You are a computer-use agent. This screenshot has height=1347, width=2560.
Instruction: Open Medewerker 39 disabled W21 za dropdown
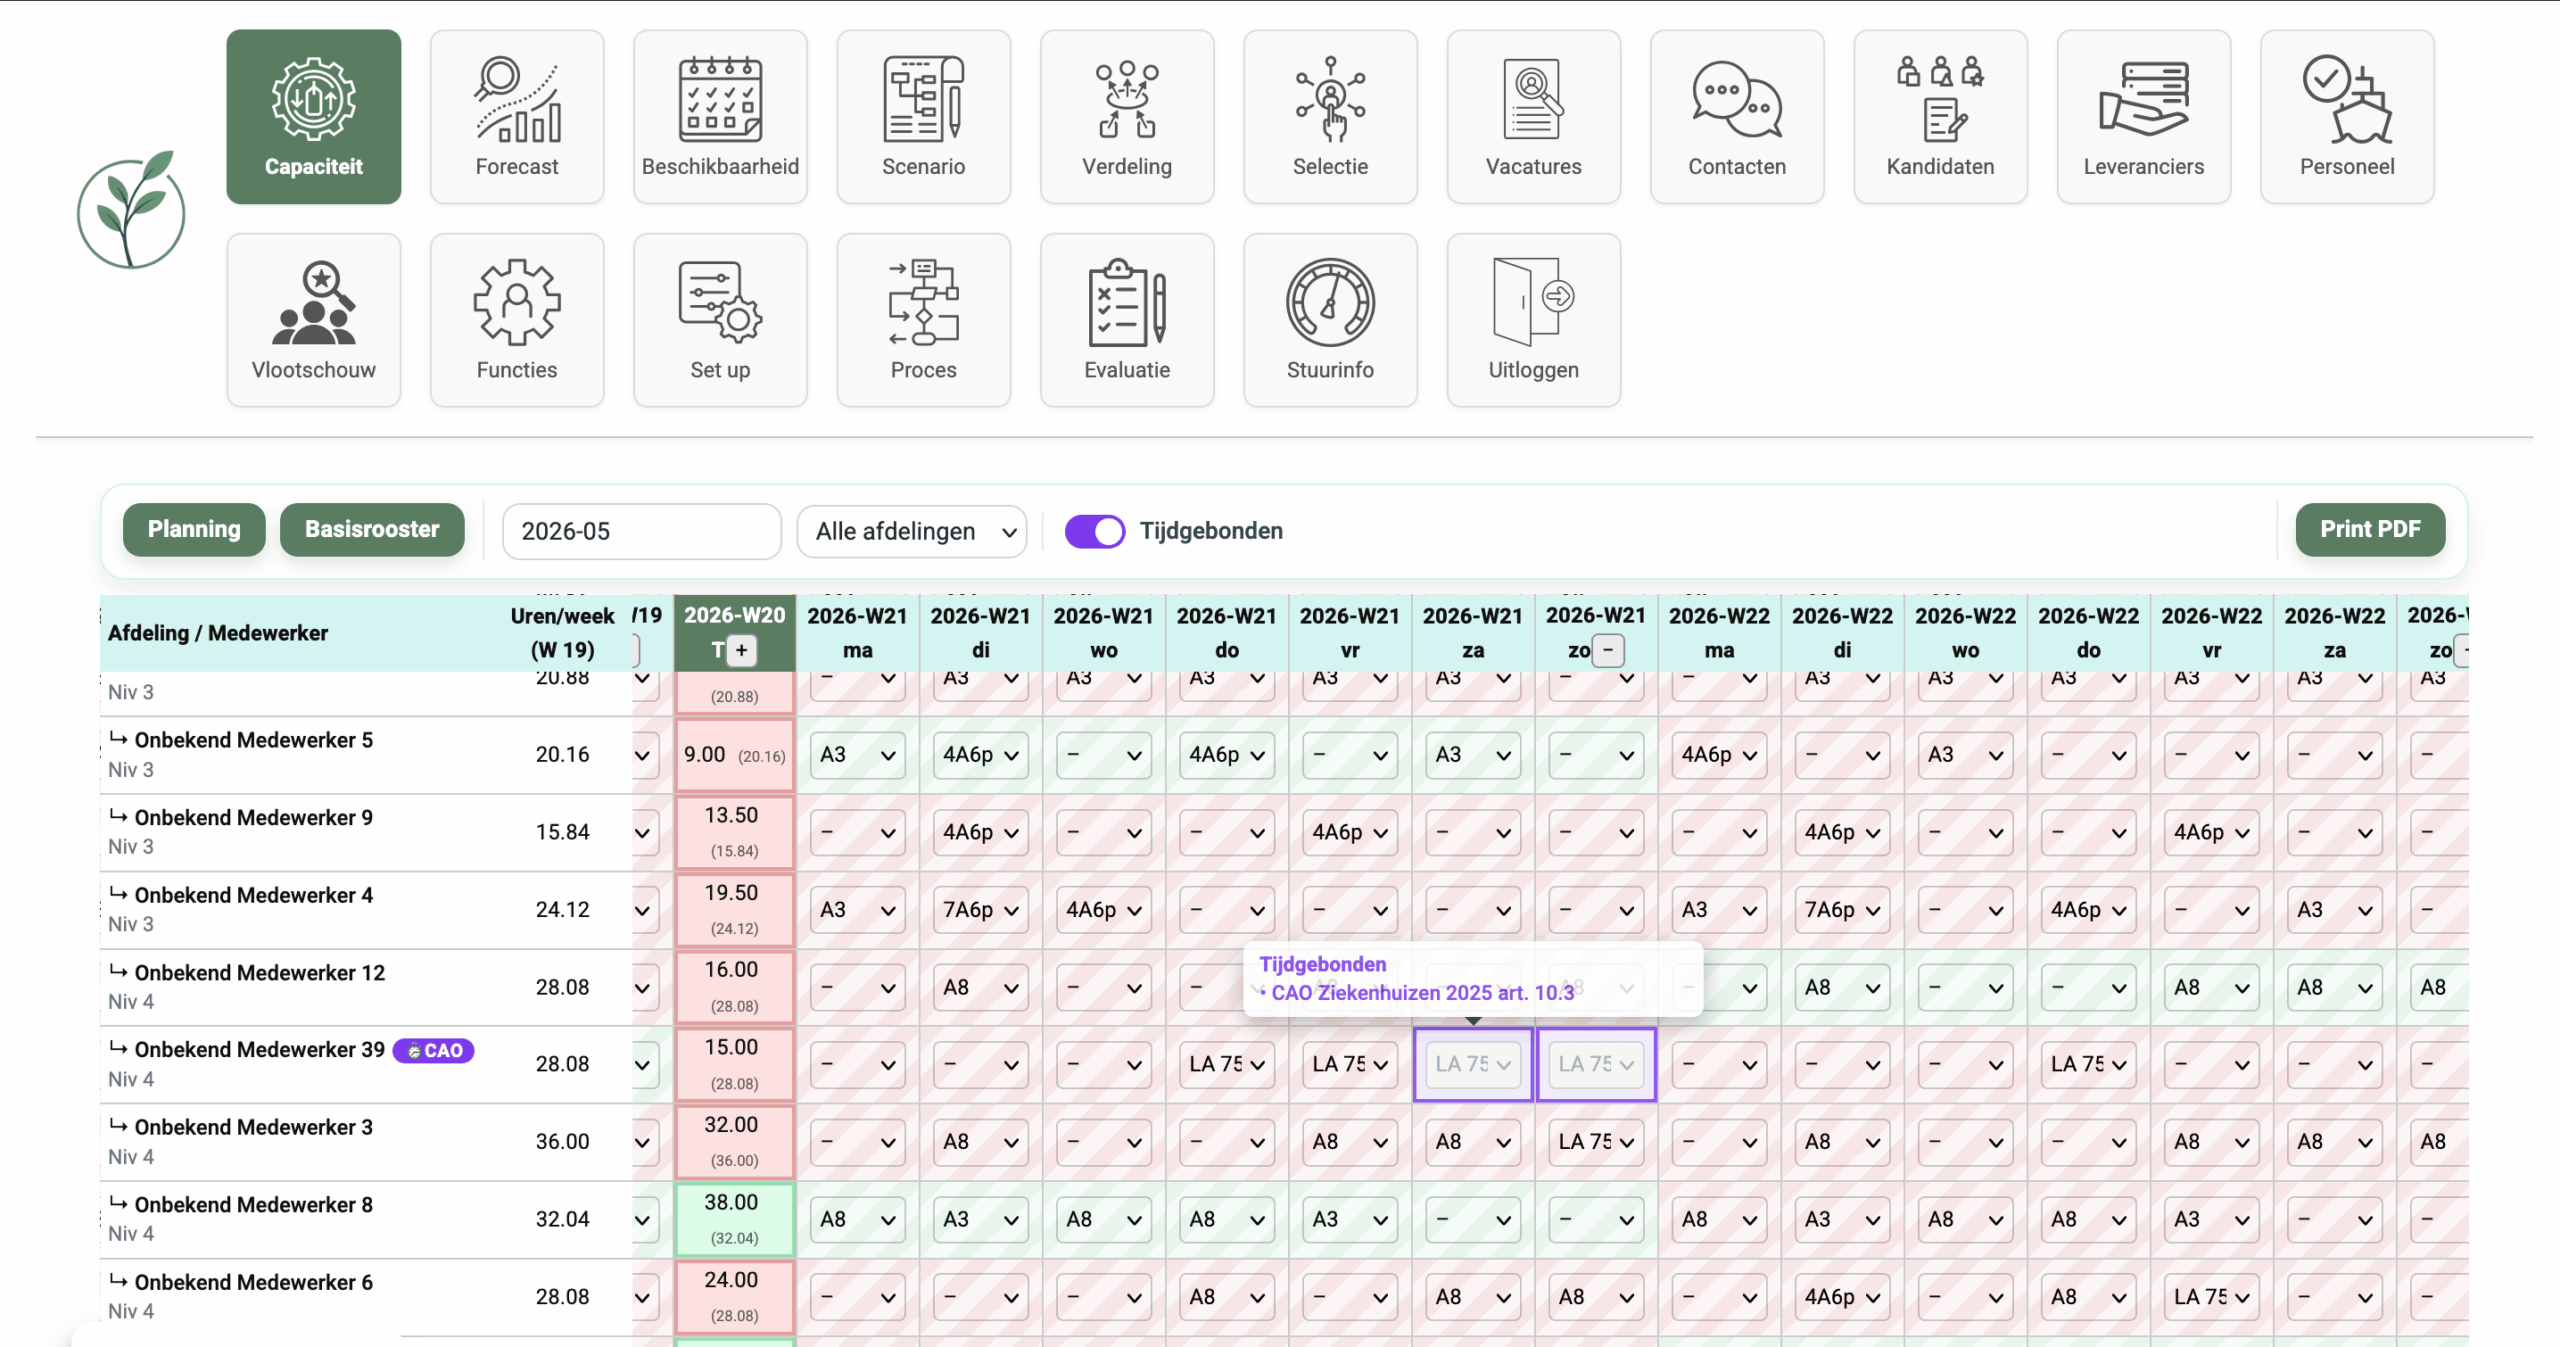[x=1473, y=1064]
